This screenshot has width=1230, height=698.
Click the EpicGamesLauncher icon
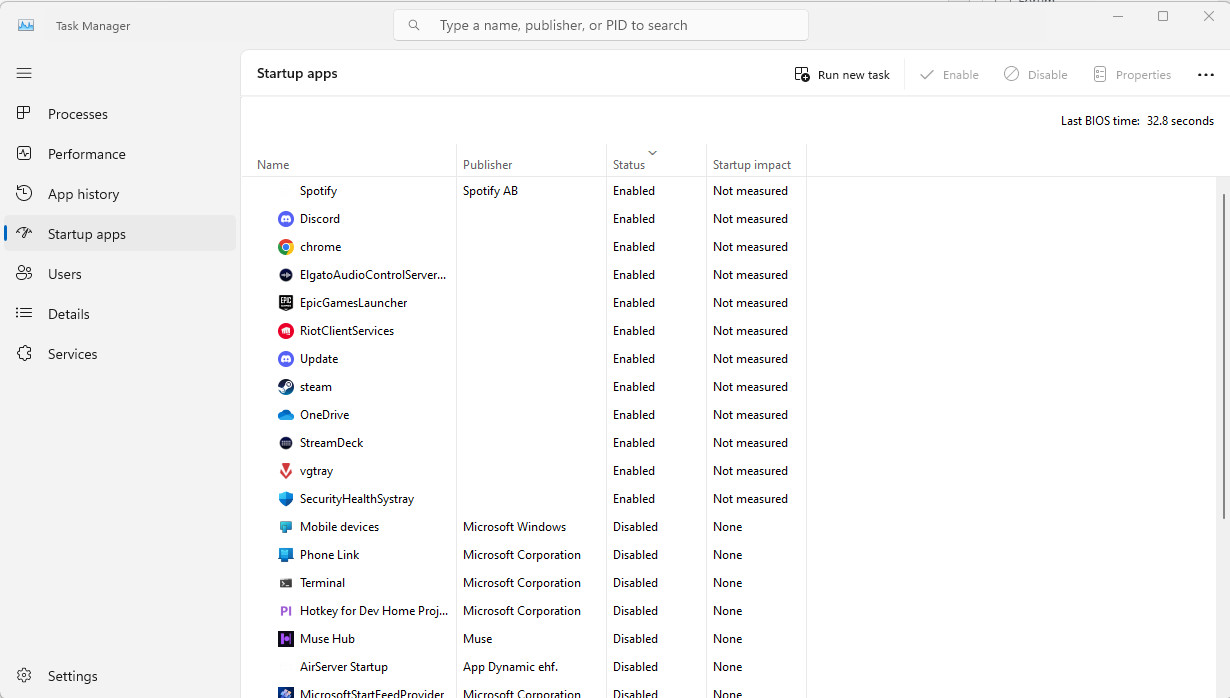(x=286, y=303)
